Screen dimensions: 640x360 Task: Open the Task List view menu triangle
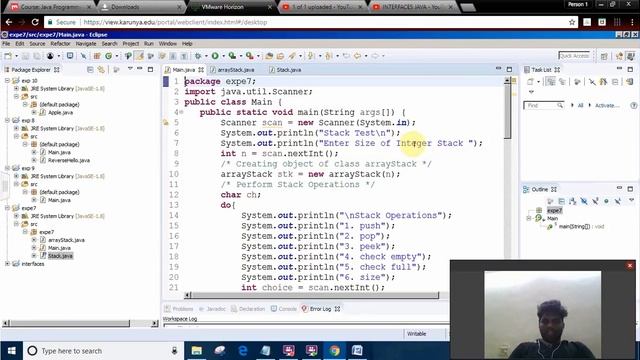click(531, 92)
